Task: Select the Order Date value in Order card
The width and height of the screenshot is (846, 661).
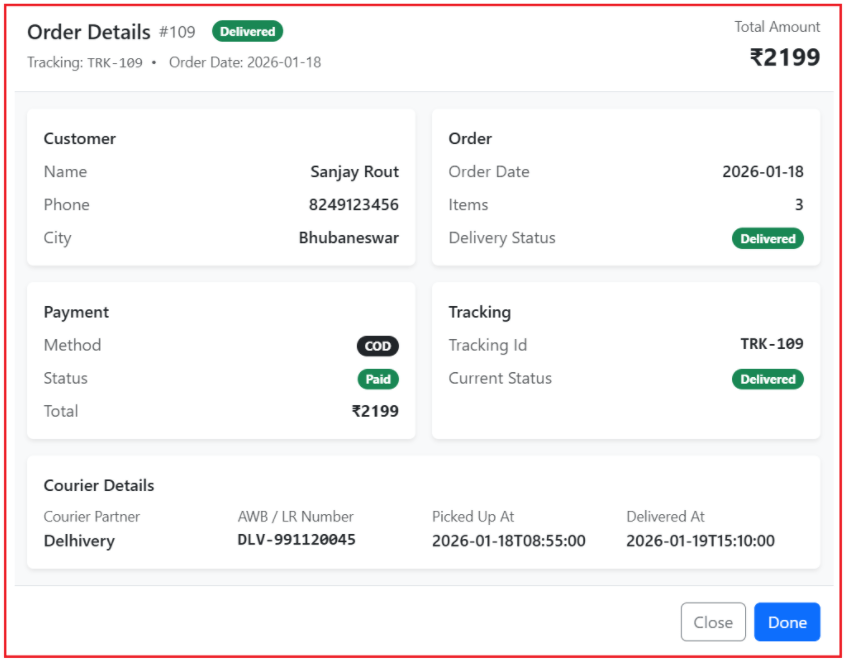Action: point(762,172)
